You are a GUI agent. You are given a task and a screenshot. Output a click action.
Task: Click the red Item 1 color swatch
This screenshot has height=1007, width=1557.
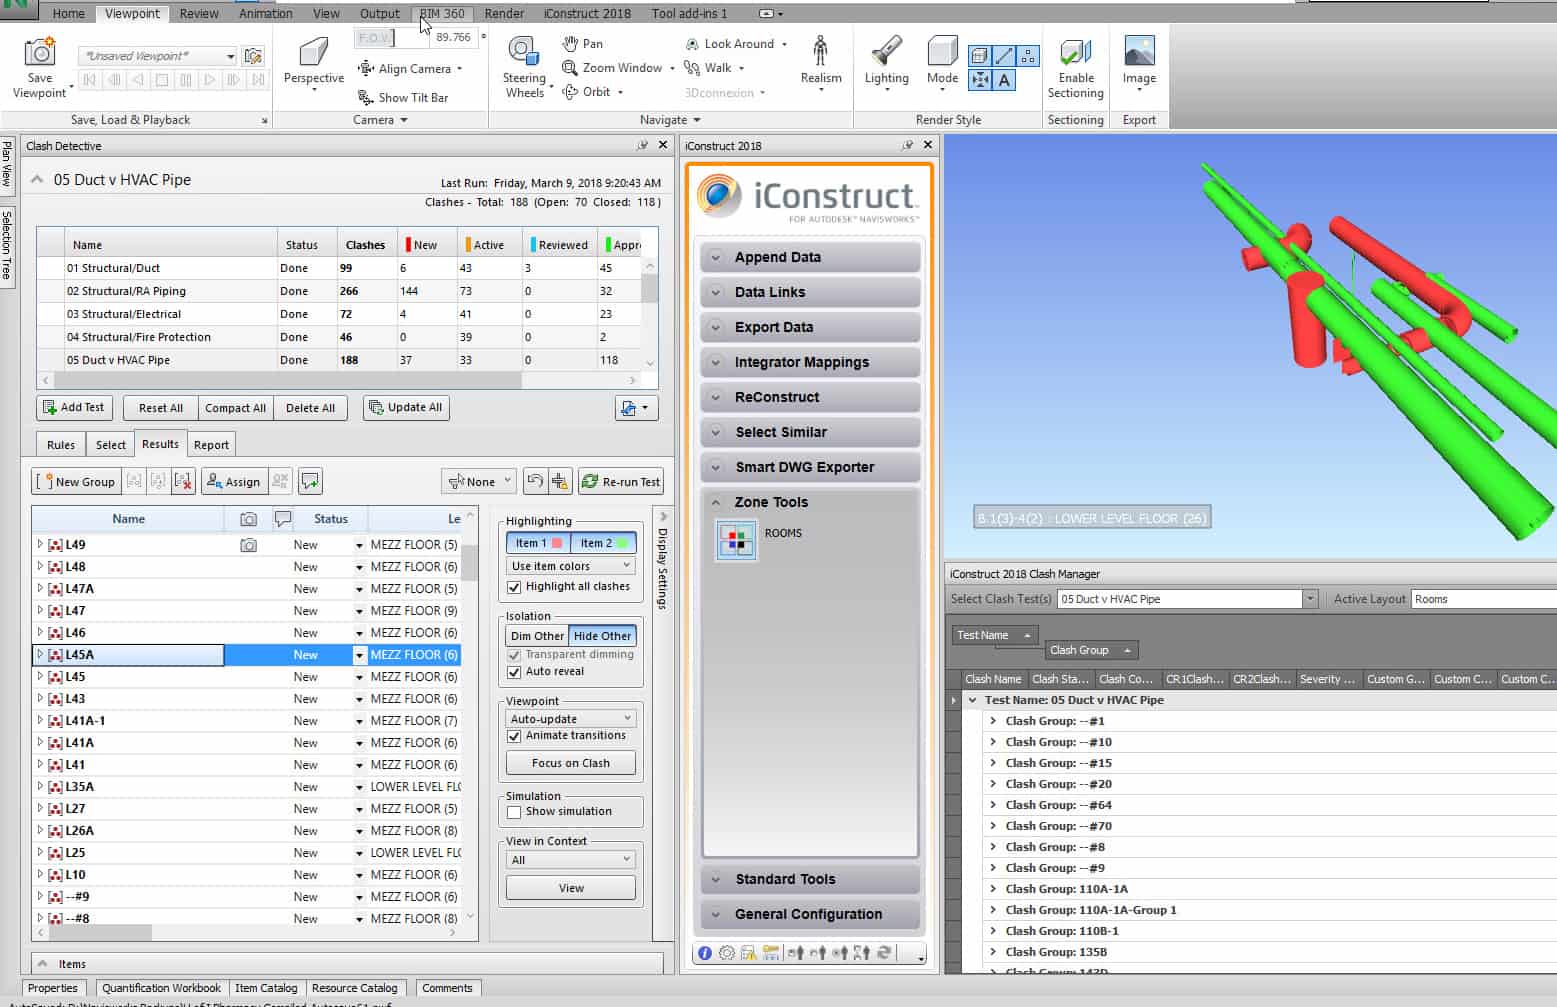point(557,543)
